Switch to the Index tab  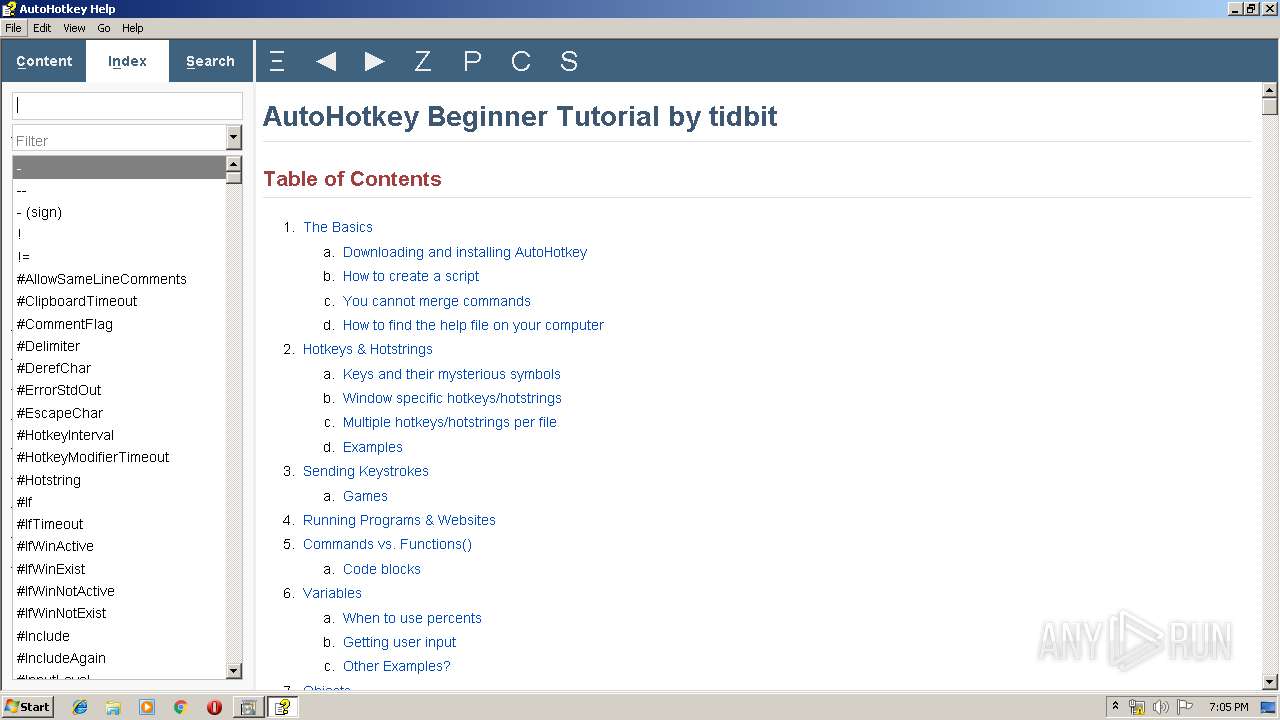coord(127,61)
